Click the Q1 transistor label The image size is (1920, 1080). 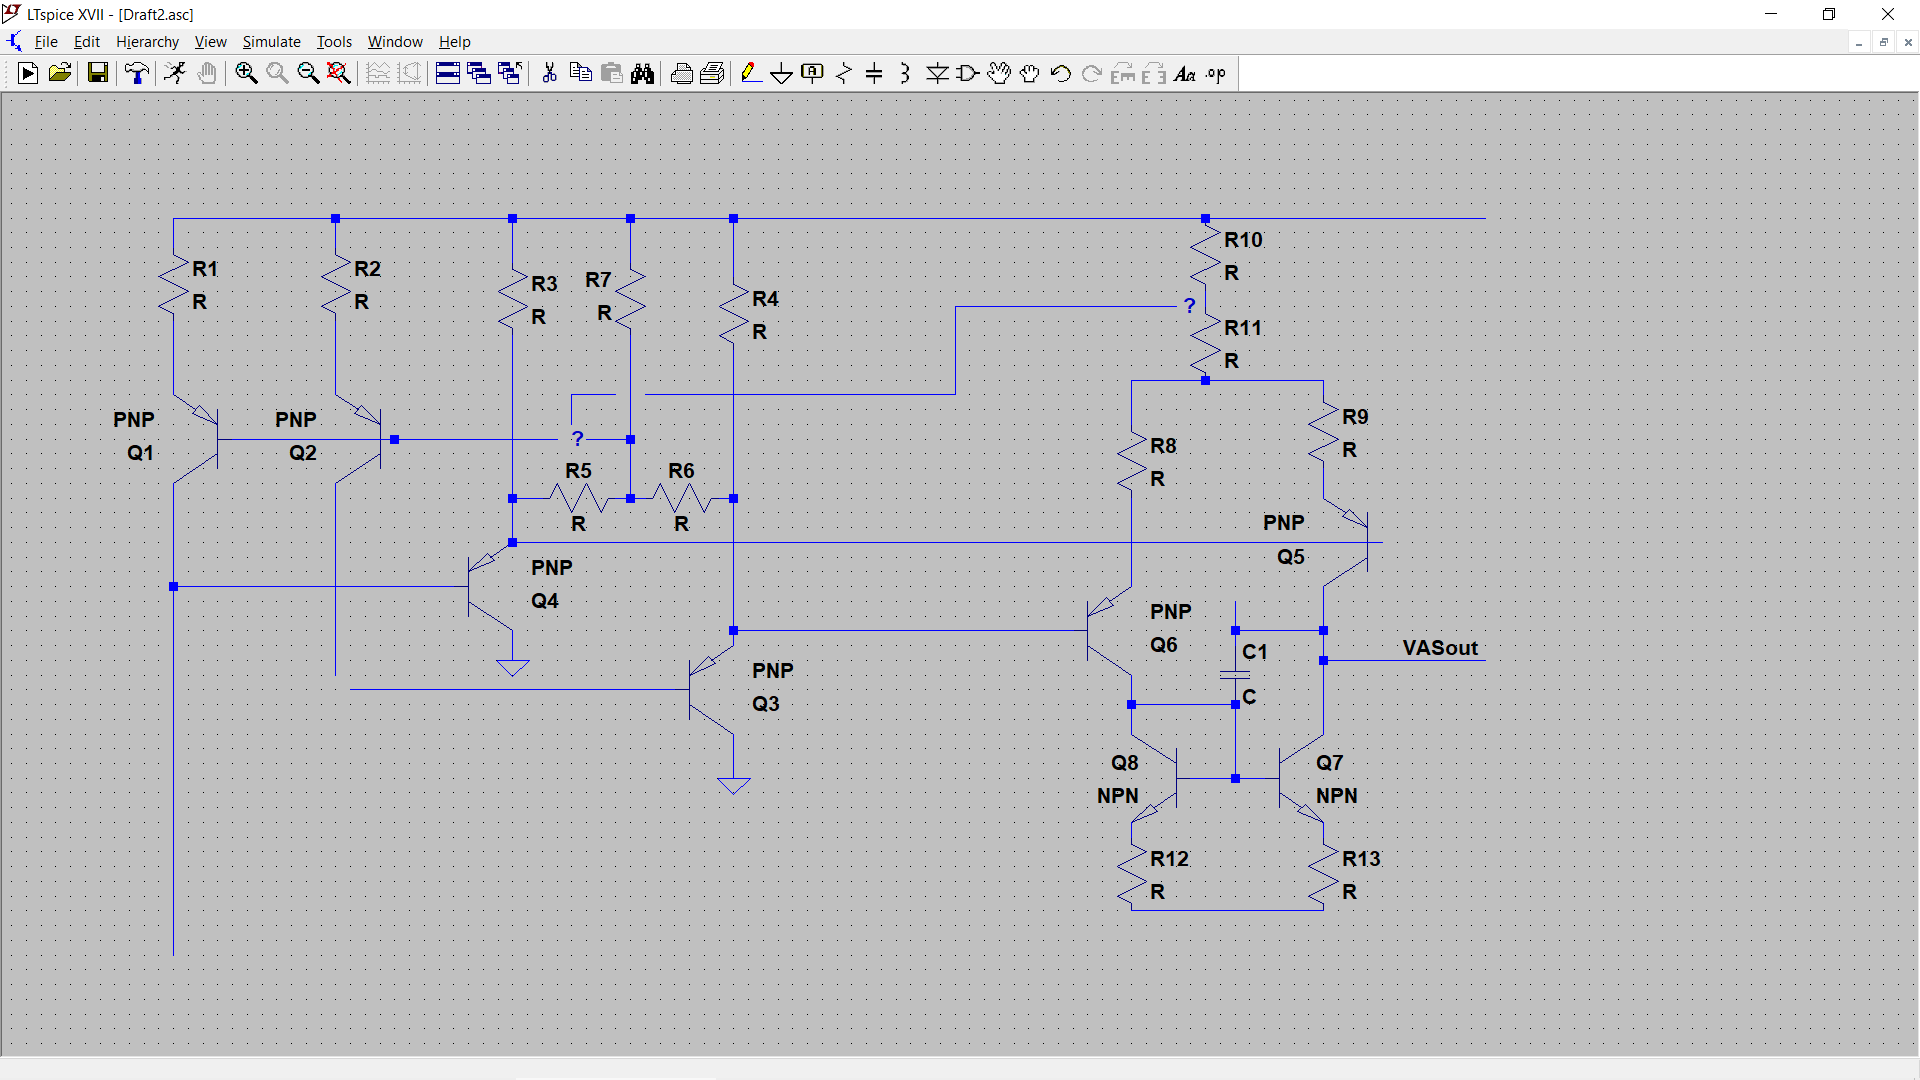(x=140, y=453)
